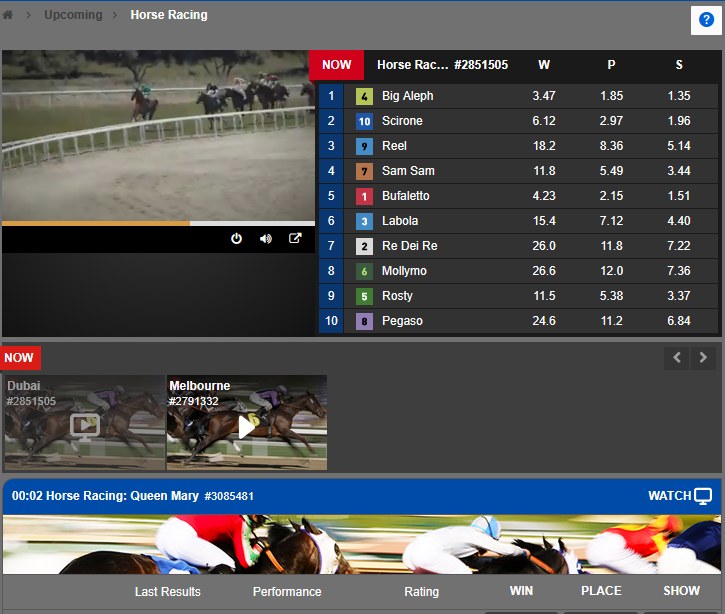725x614 pixels.
Task: Click the race video player
Action: [x=159, y=135]
